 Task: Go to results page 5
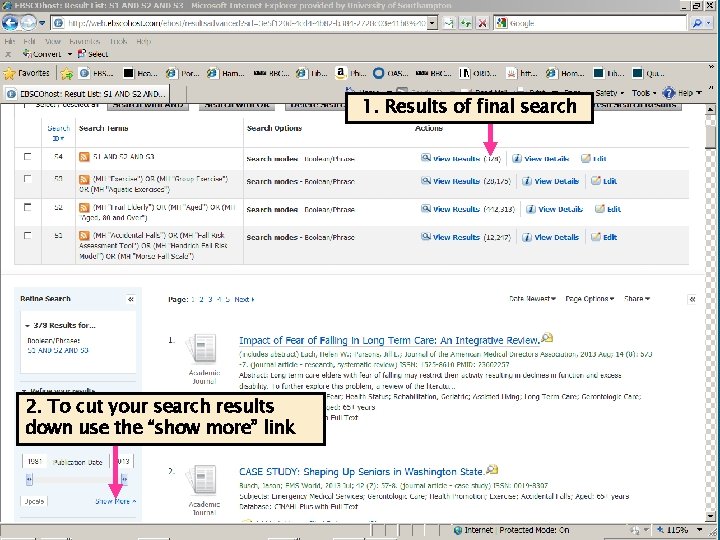click(227, 299)
